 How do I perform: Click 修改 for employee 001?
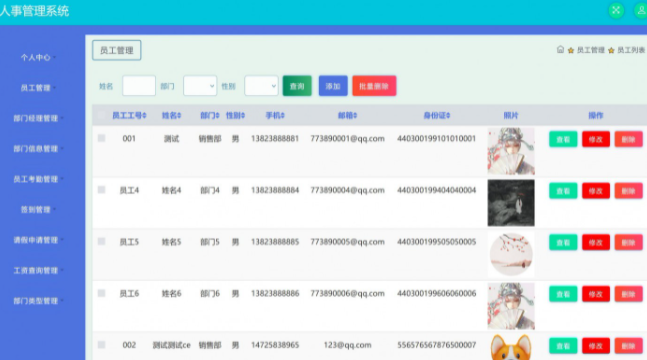[596, 140]
